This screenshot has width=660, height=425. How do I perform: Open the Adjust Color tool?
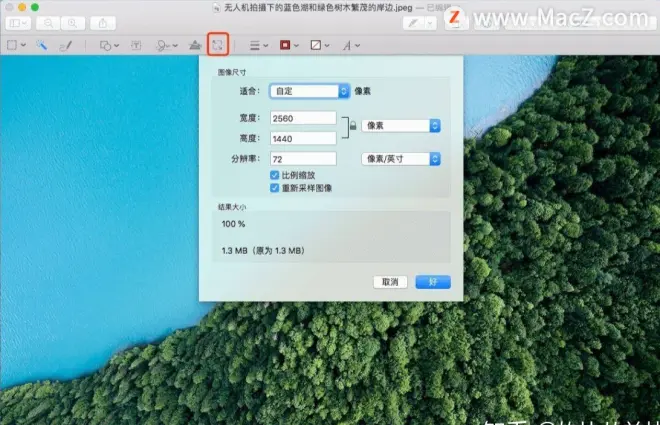click(x=194, y=45)
